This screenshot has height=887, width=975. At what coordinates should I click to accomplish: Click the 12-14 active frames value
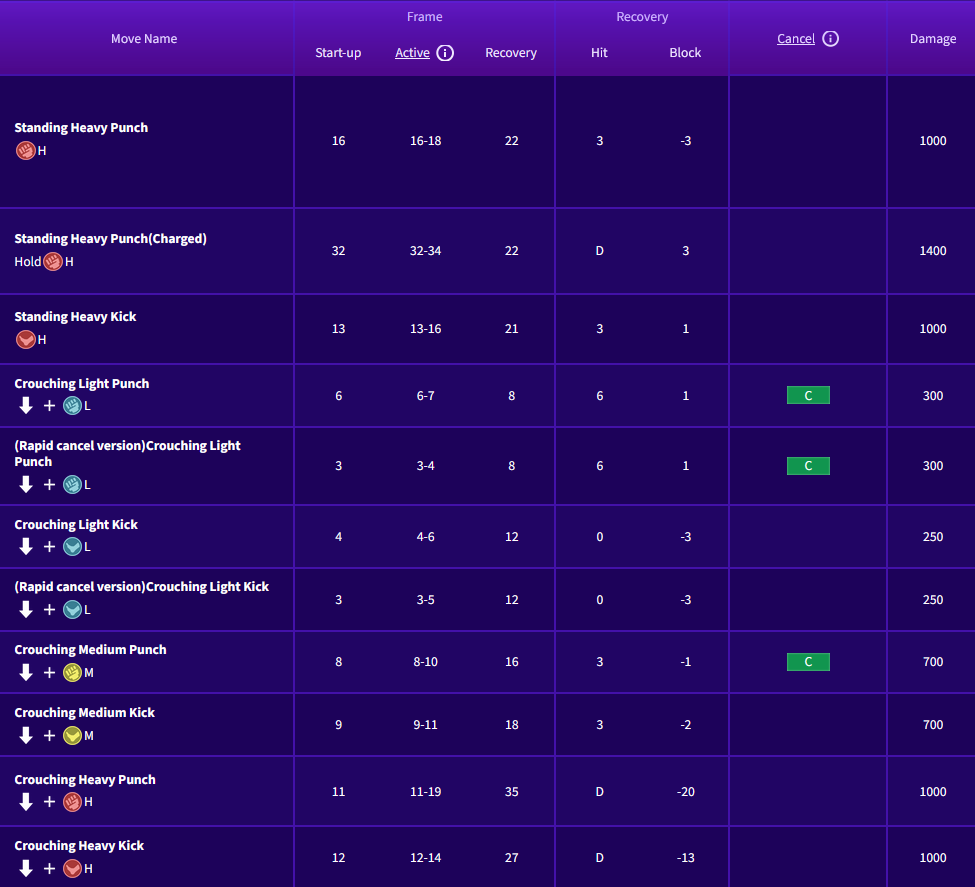point(425,858)
